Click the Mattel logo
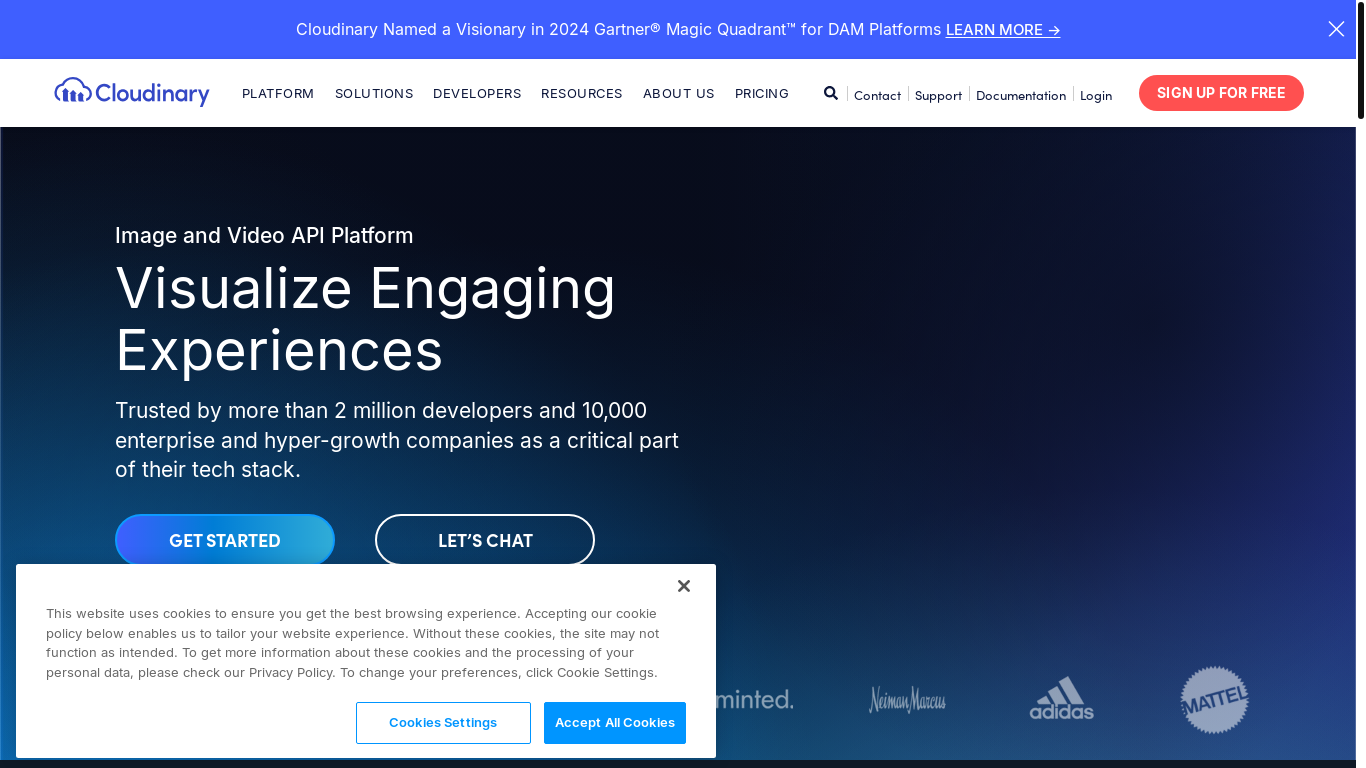Image resolution: width=1366 pixels, height=768 pixels. (x=1214, y=700)
